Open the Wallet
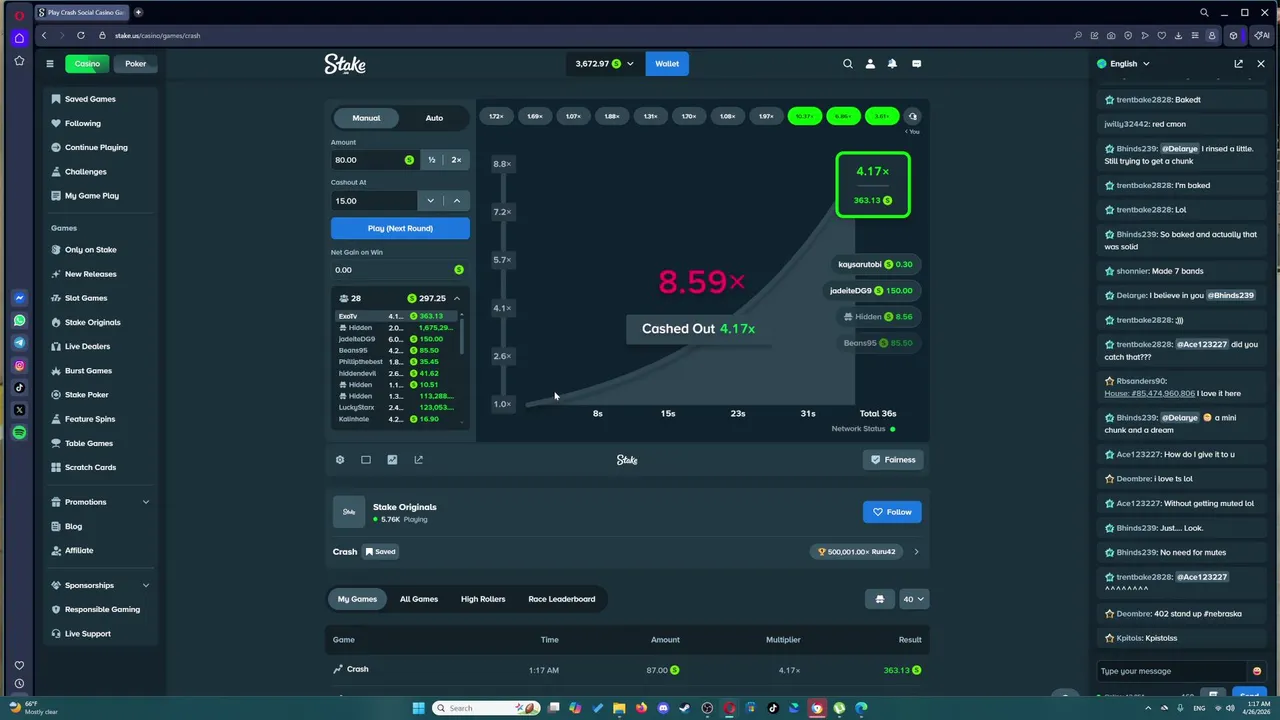 pos(667,64)
